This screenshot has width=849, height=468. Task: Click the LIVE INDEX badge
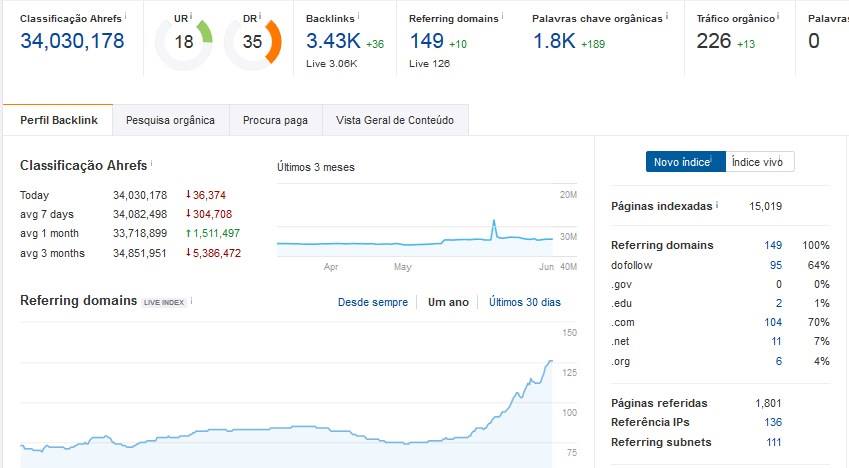click(165, 302)
